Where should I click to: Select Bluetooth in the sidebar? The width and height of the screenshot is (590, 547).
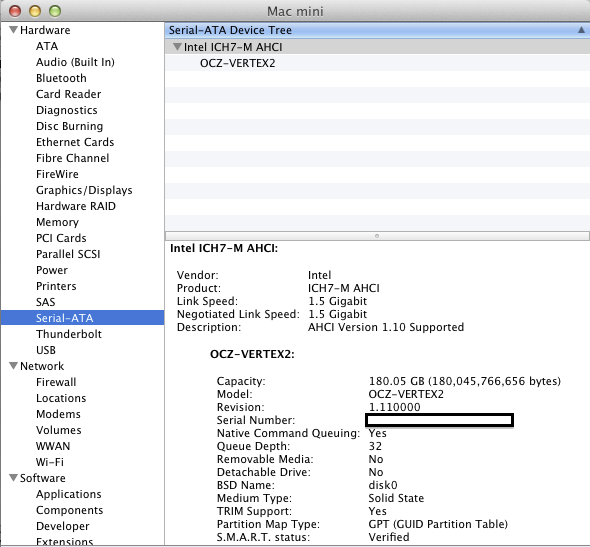point(61,78)
